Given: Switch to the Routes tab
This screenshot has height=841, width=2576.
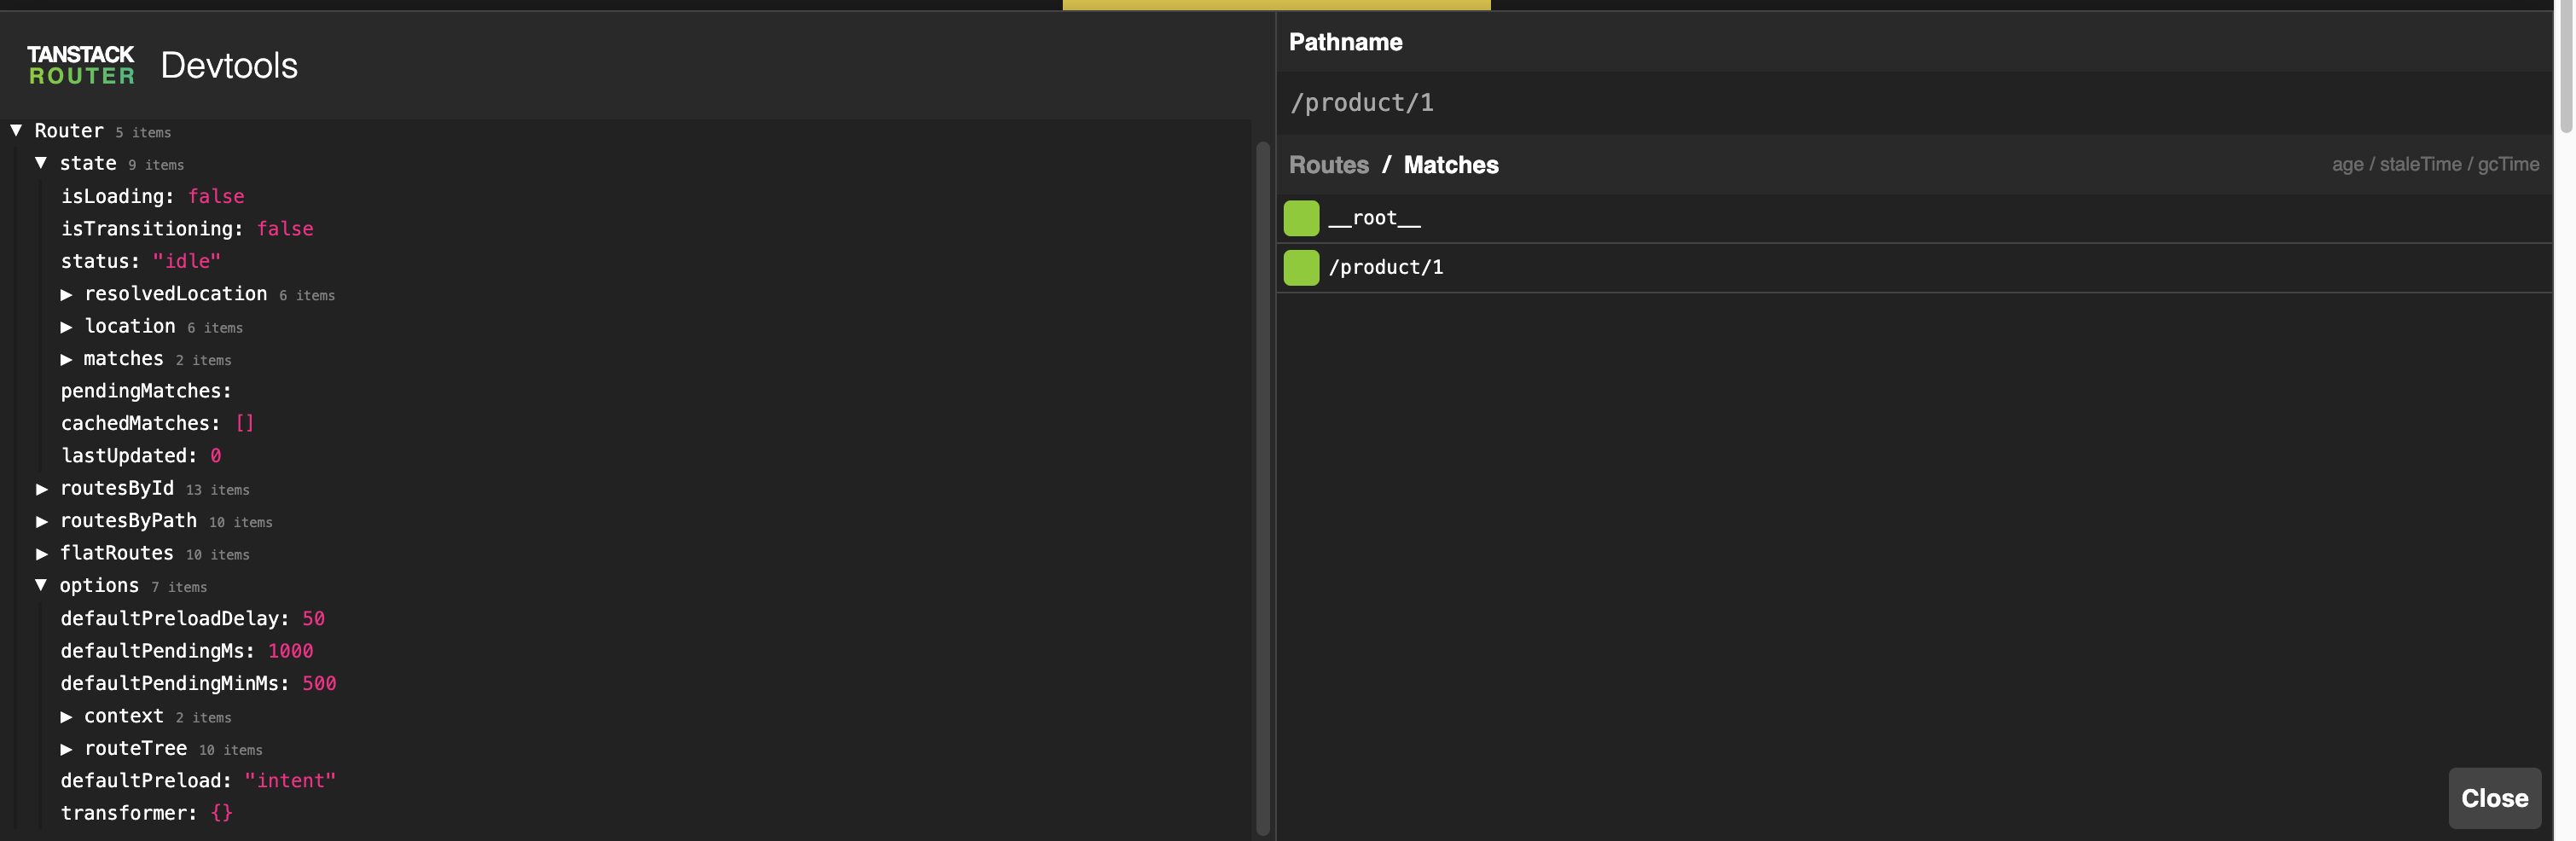Looking at the screenshot, I should point(1328,165).
